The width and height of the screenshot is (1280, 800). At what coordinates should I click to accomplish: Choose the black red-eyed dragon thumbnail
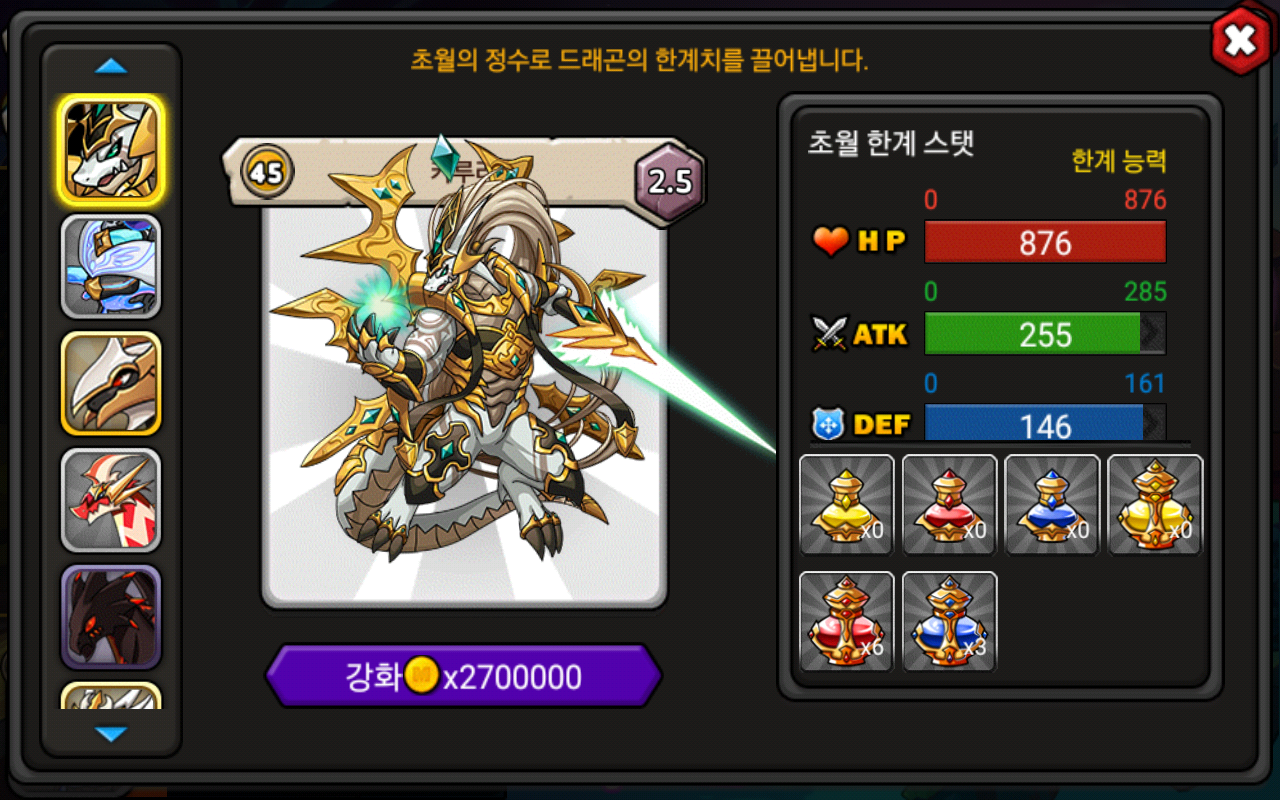(111, 617)
